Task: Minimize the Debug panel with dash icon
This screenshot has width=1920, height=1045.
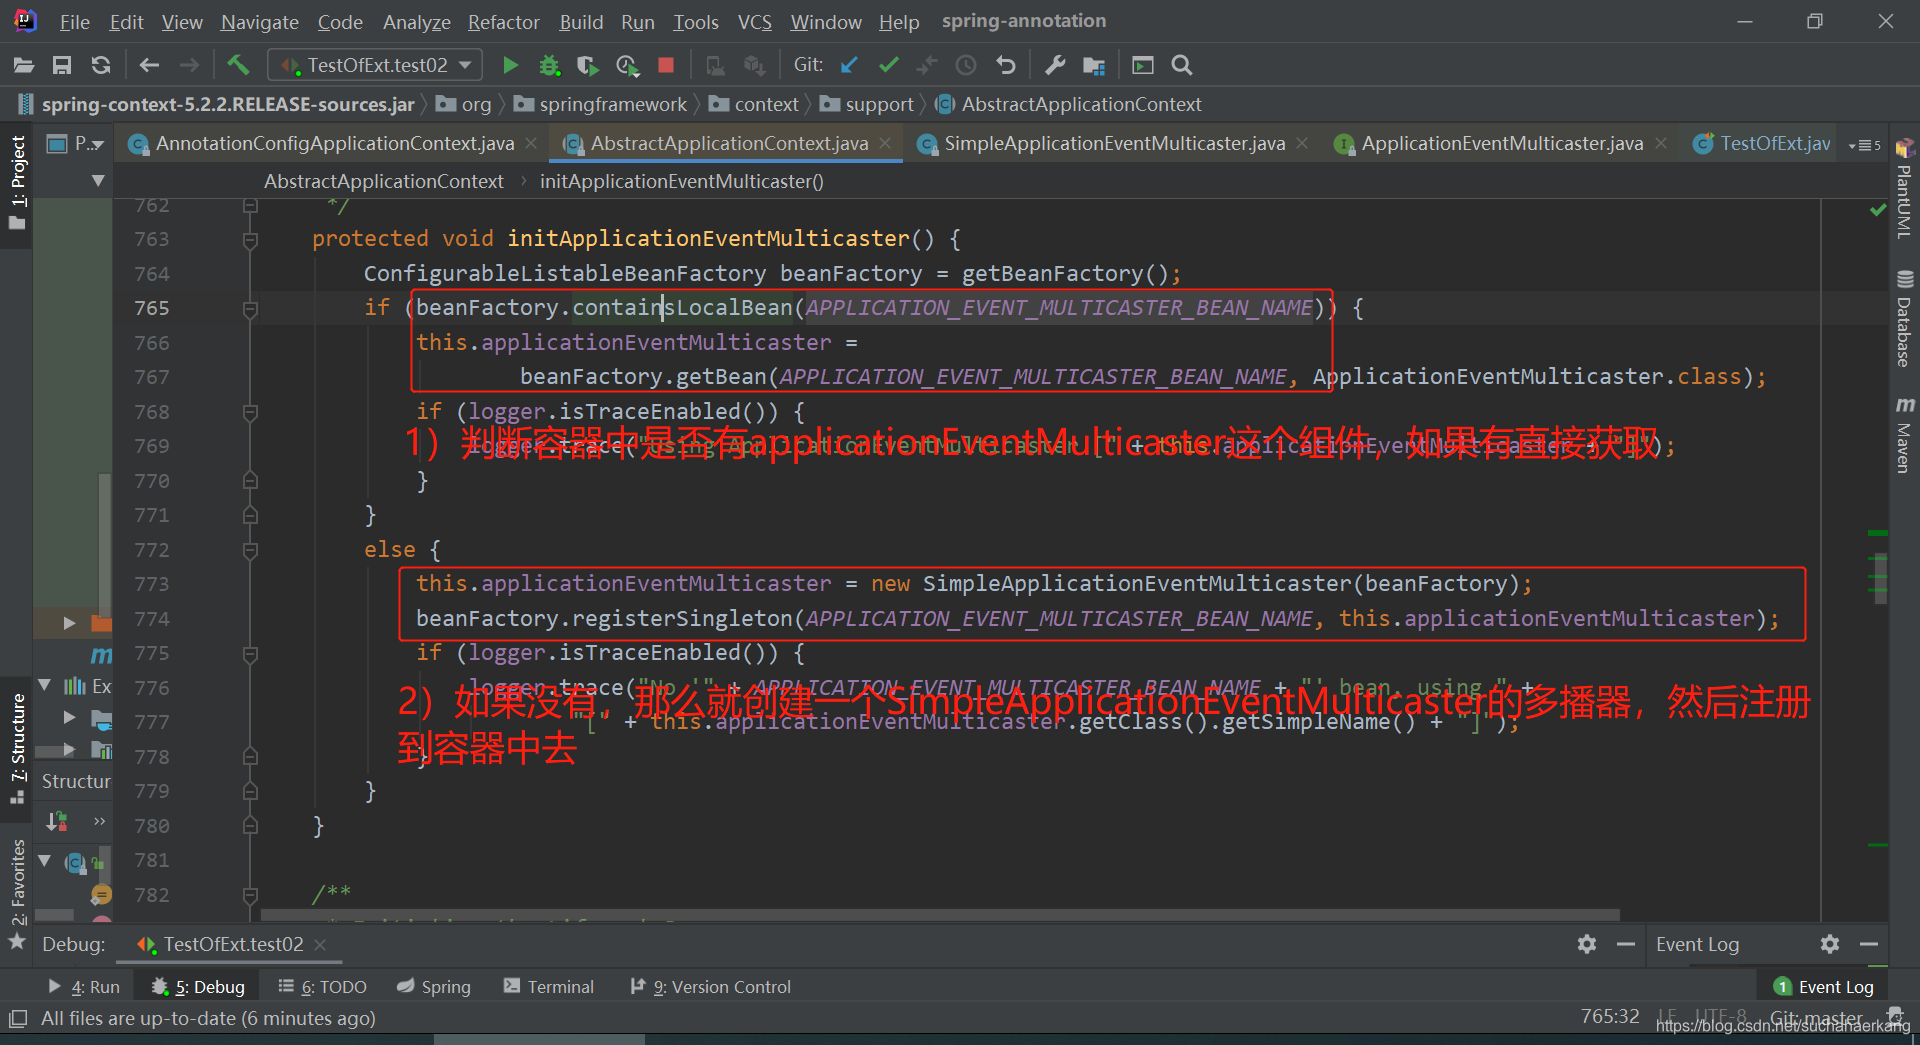Action: pos(1626,944)
